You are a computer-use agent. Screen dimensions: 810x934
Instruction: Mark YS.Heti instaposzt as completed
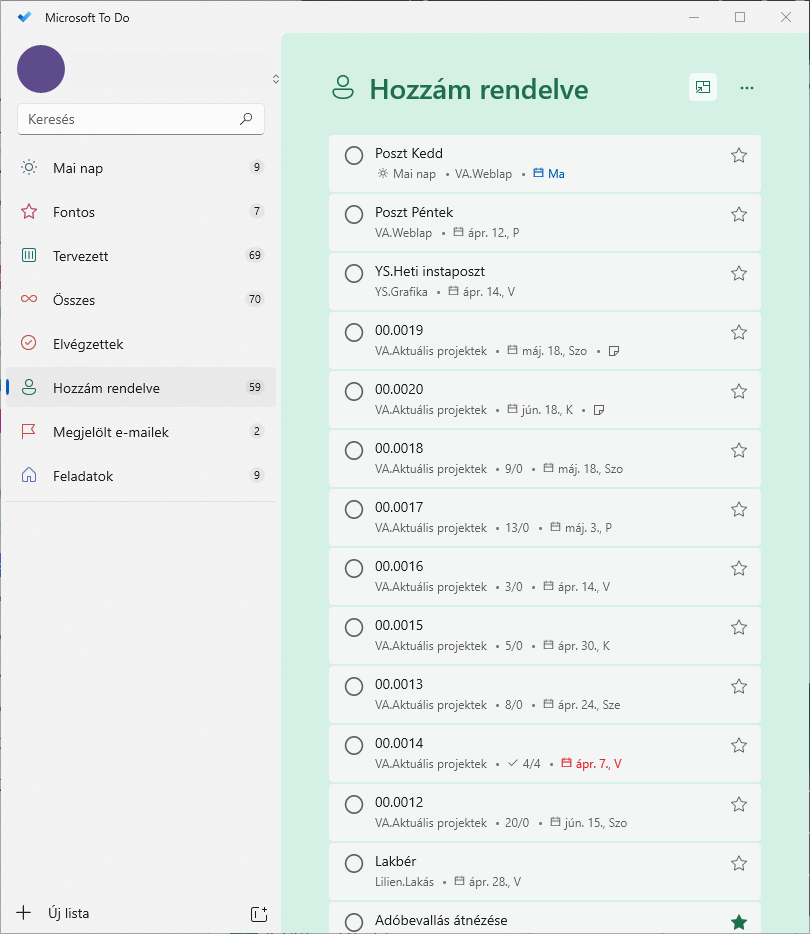coord(354,273)
